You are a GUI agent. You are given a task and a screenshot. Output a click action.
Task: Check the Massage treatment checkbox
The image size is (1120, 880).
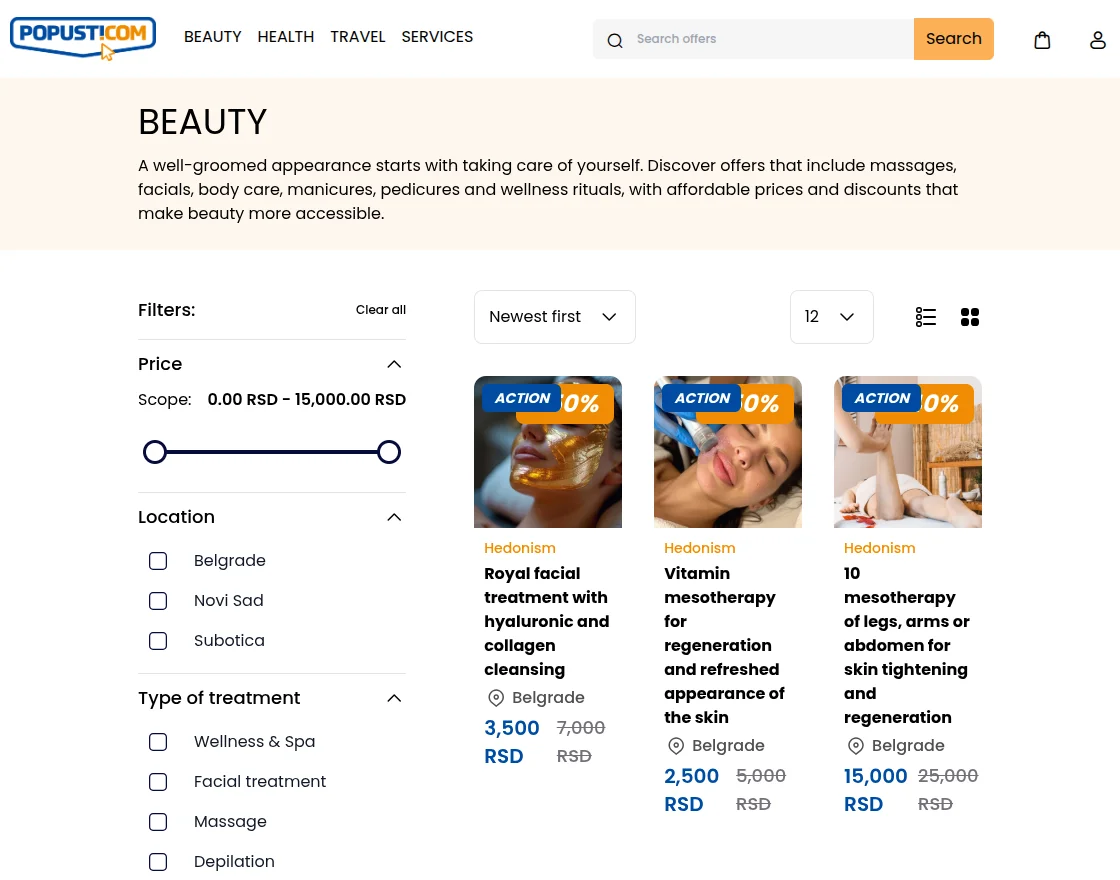tap(158, 822)
